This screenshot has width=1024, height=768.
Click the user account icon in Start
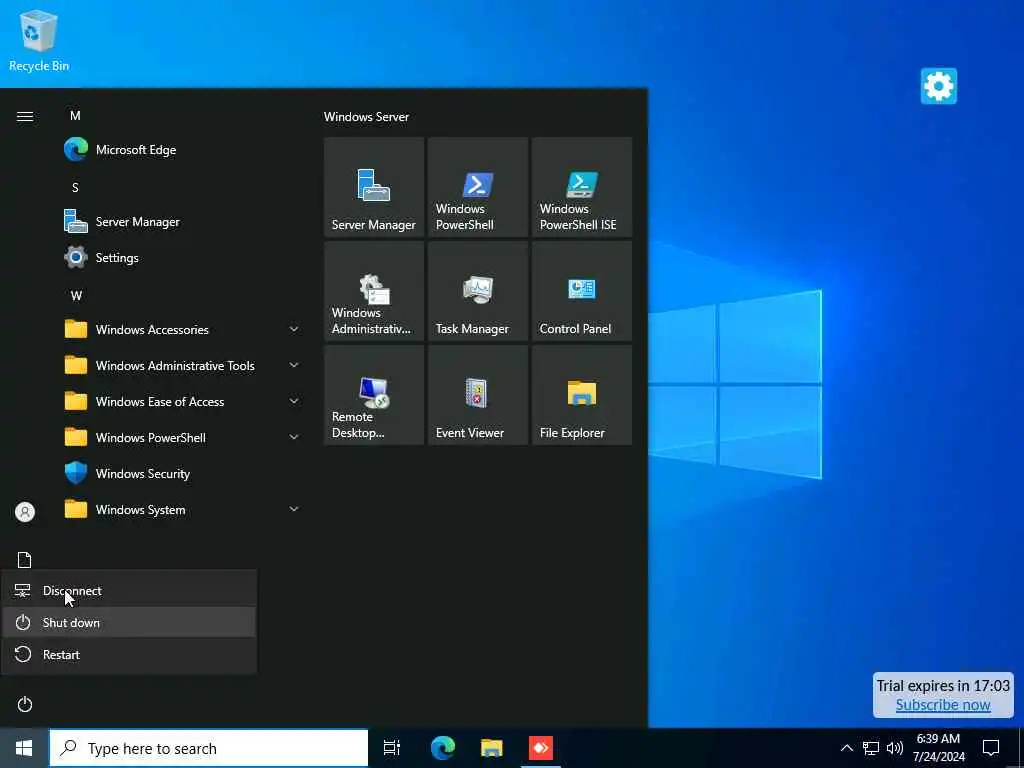point(25,511)
